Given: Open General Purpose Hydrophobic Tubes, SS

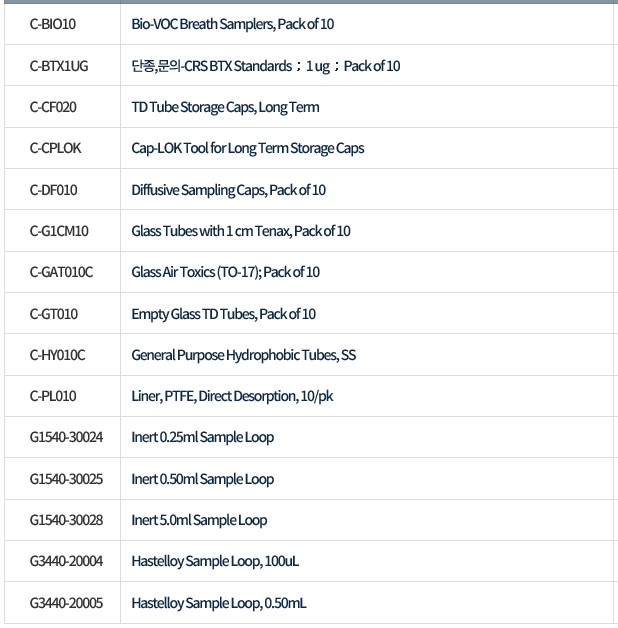Looking at the screenshot, I should (x=244, y=355).
